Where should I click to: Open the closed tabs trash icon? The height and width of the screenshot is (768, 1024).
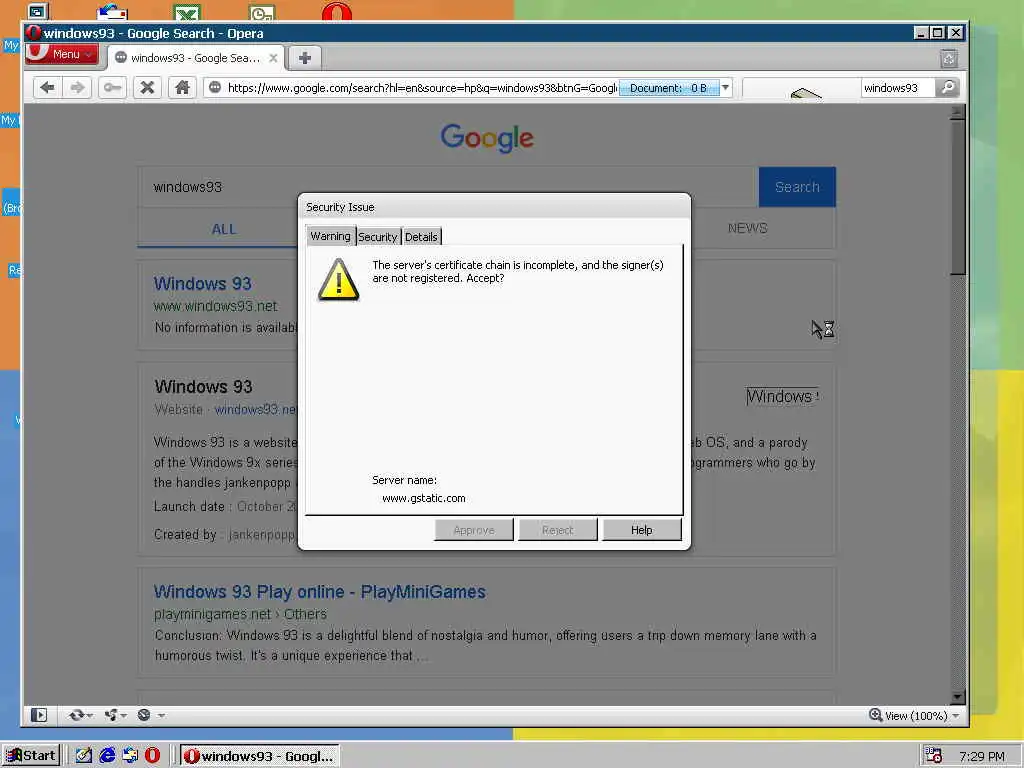click(949, 59)
